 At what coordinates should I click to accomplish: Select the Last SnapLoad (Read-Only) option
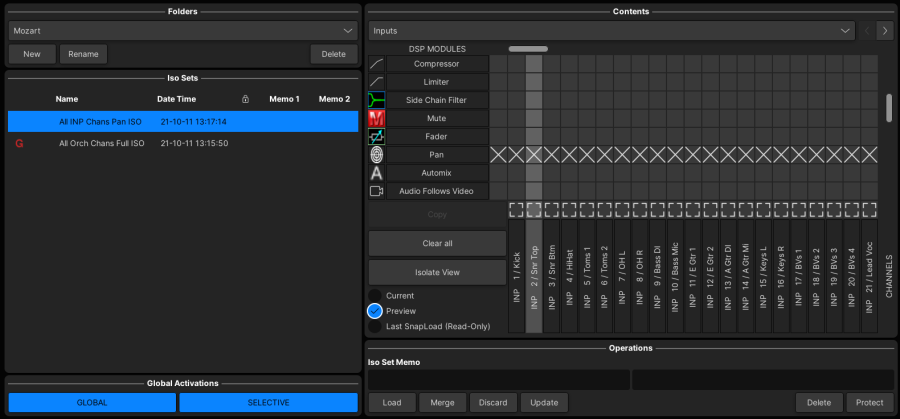tap(375, 326)
